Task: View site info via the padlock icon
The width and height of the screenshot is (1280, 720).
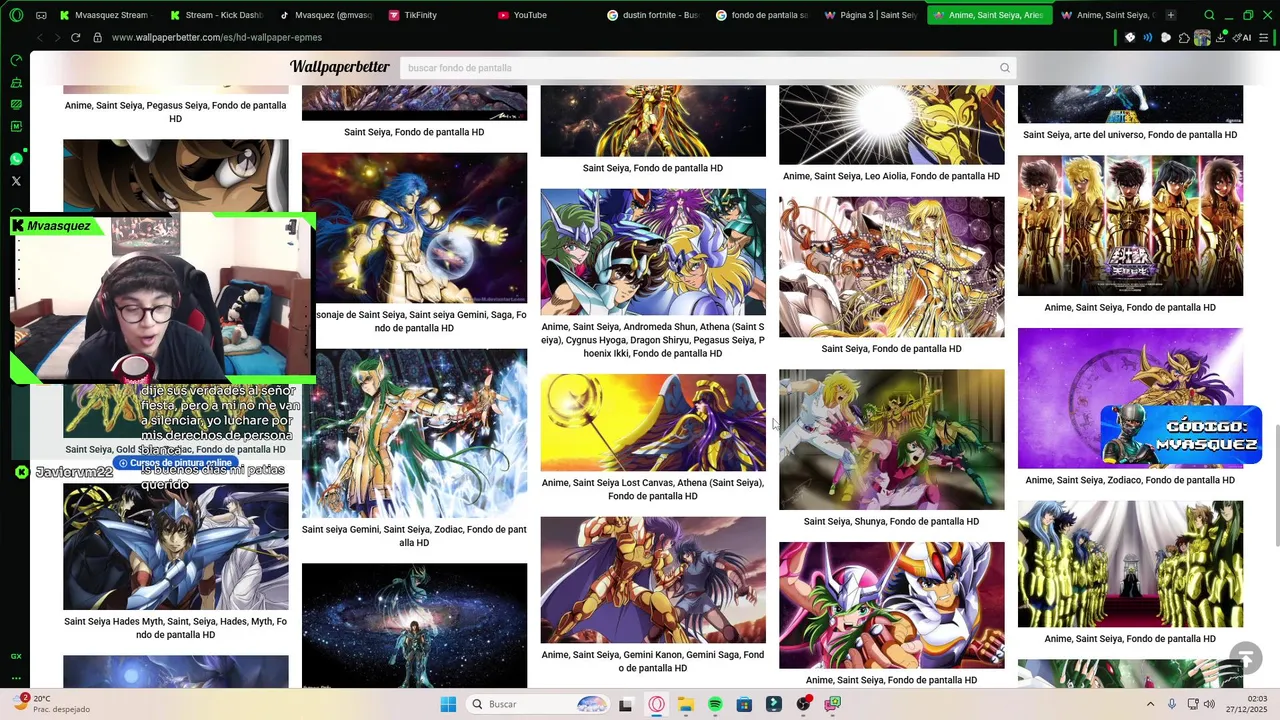Action: pos(98,37)
